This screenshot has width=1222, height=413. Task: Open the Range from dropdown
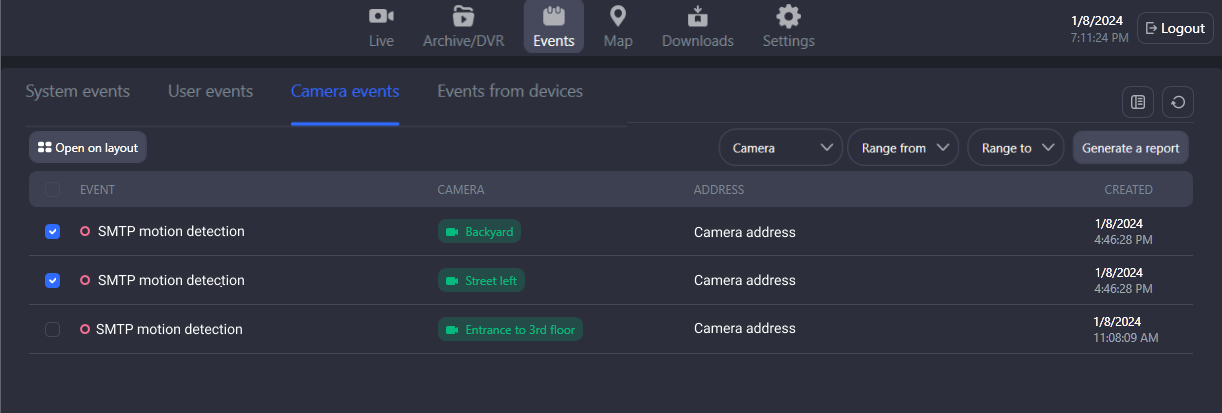click(x=903, y=148)
